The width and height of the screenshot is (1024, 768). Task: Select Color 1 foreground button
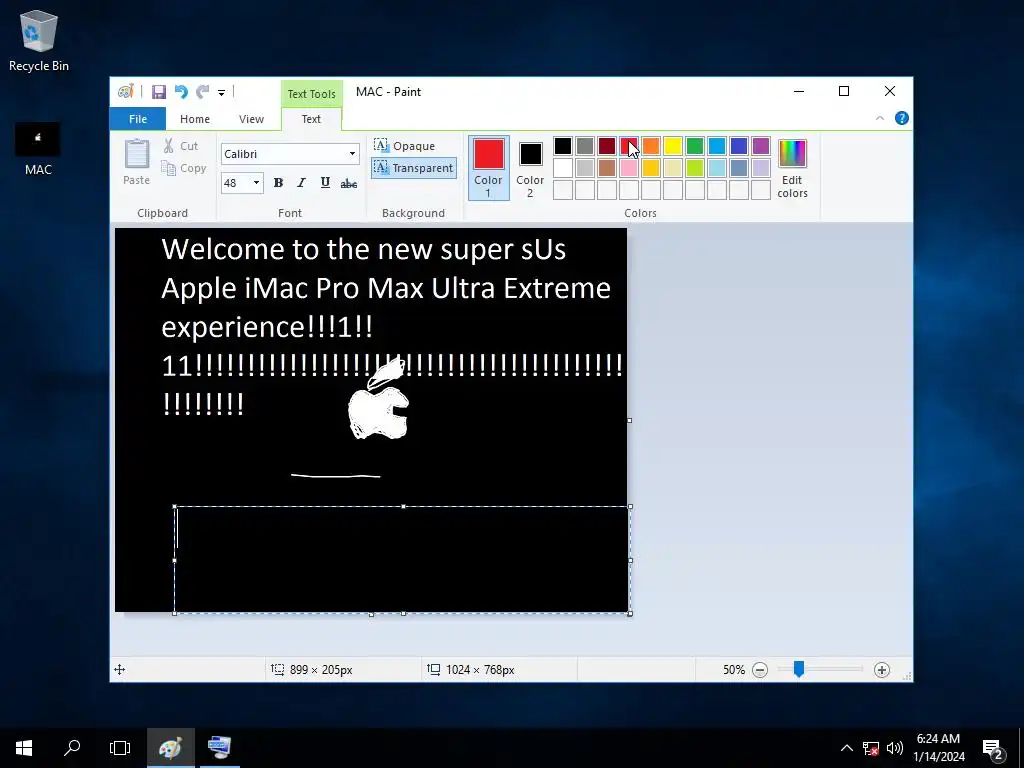click(488, 168)
